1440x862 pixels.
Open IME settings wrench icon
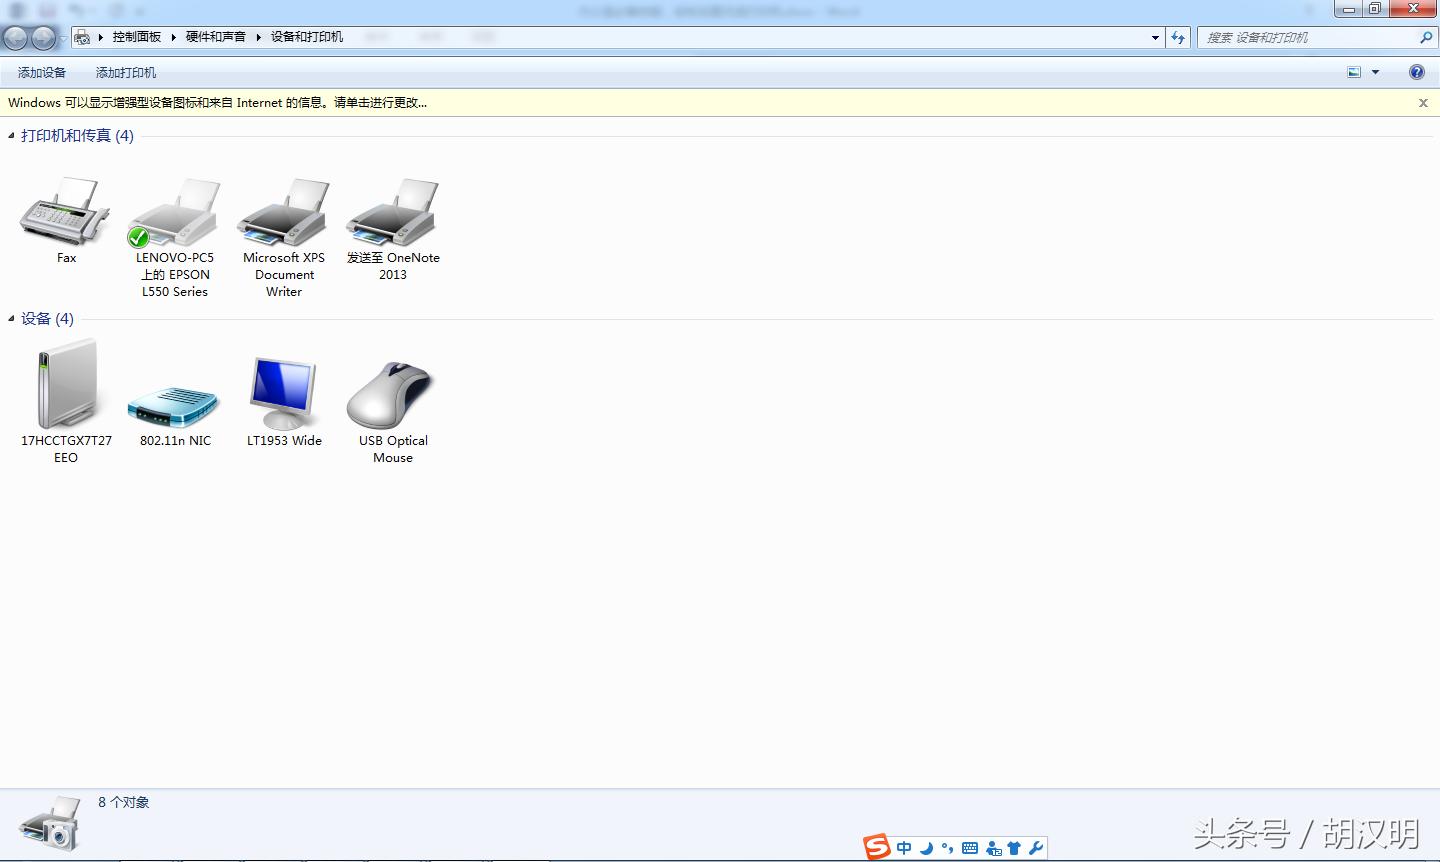(x=1036, y=848)
